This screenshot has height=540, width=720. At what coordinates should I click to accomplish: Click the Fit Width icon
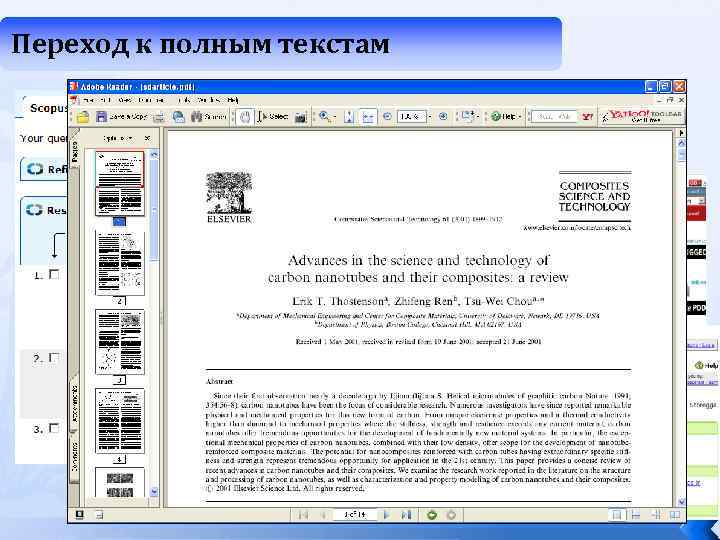click(368, 117)
